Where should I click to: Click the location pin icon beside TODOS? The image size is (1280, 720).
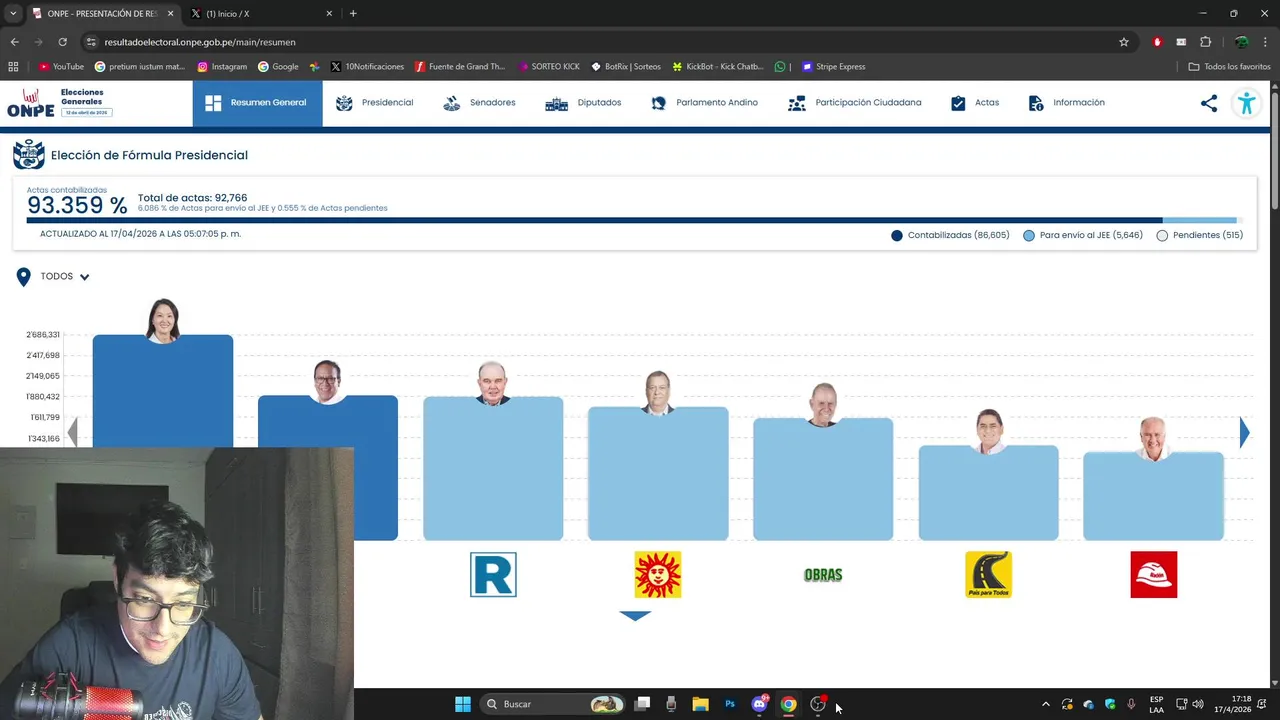click(x=23, y=277)
